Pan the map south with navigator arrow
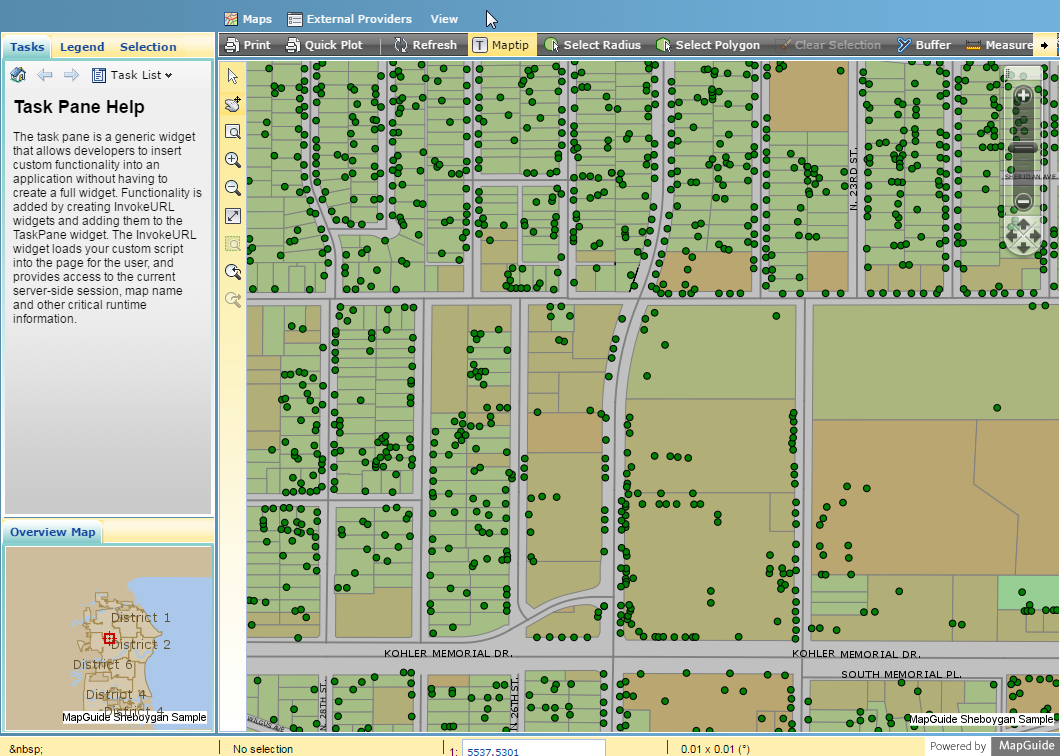The height and width of the screenshot is (756, 1060). pos(1023,248)
